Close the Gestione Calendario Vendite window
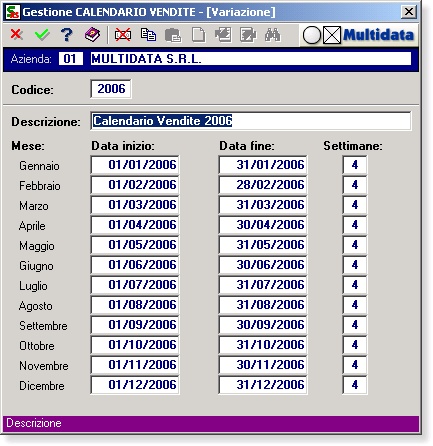Viewport: 433px width, 446px height. point(409,12)
